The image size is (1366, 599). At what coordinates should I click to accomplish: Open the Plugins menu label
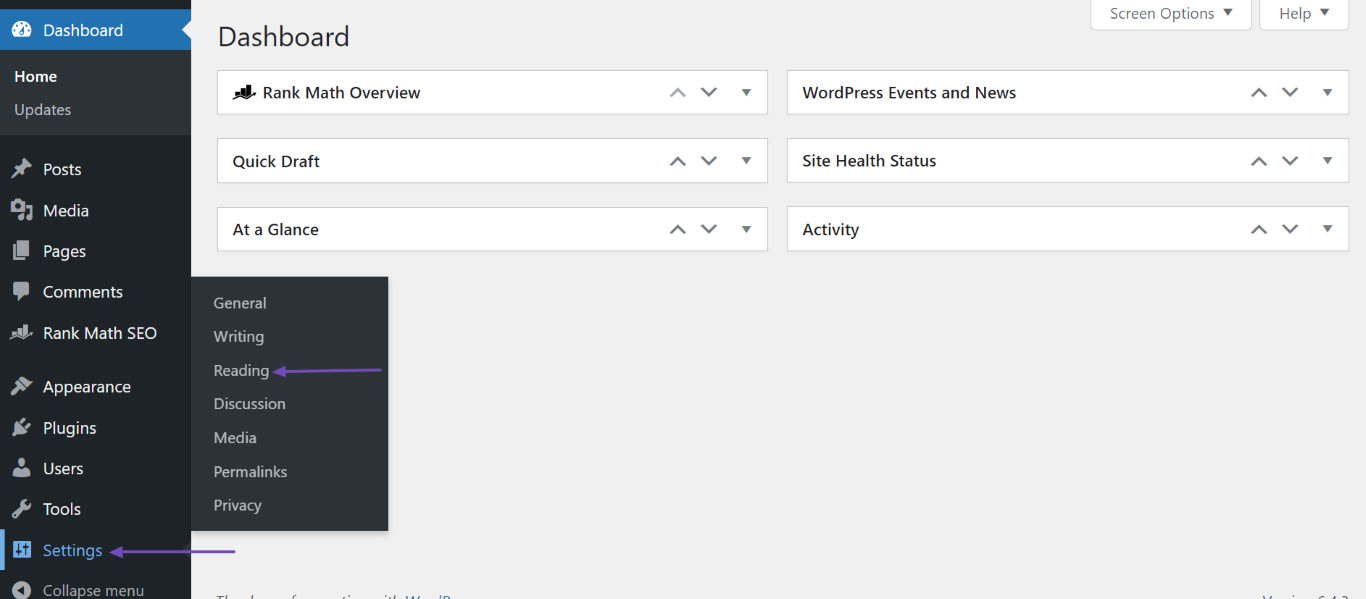pos(70,428)
